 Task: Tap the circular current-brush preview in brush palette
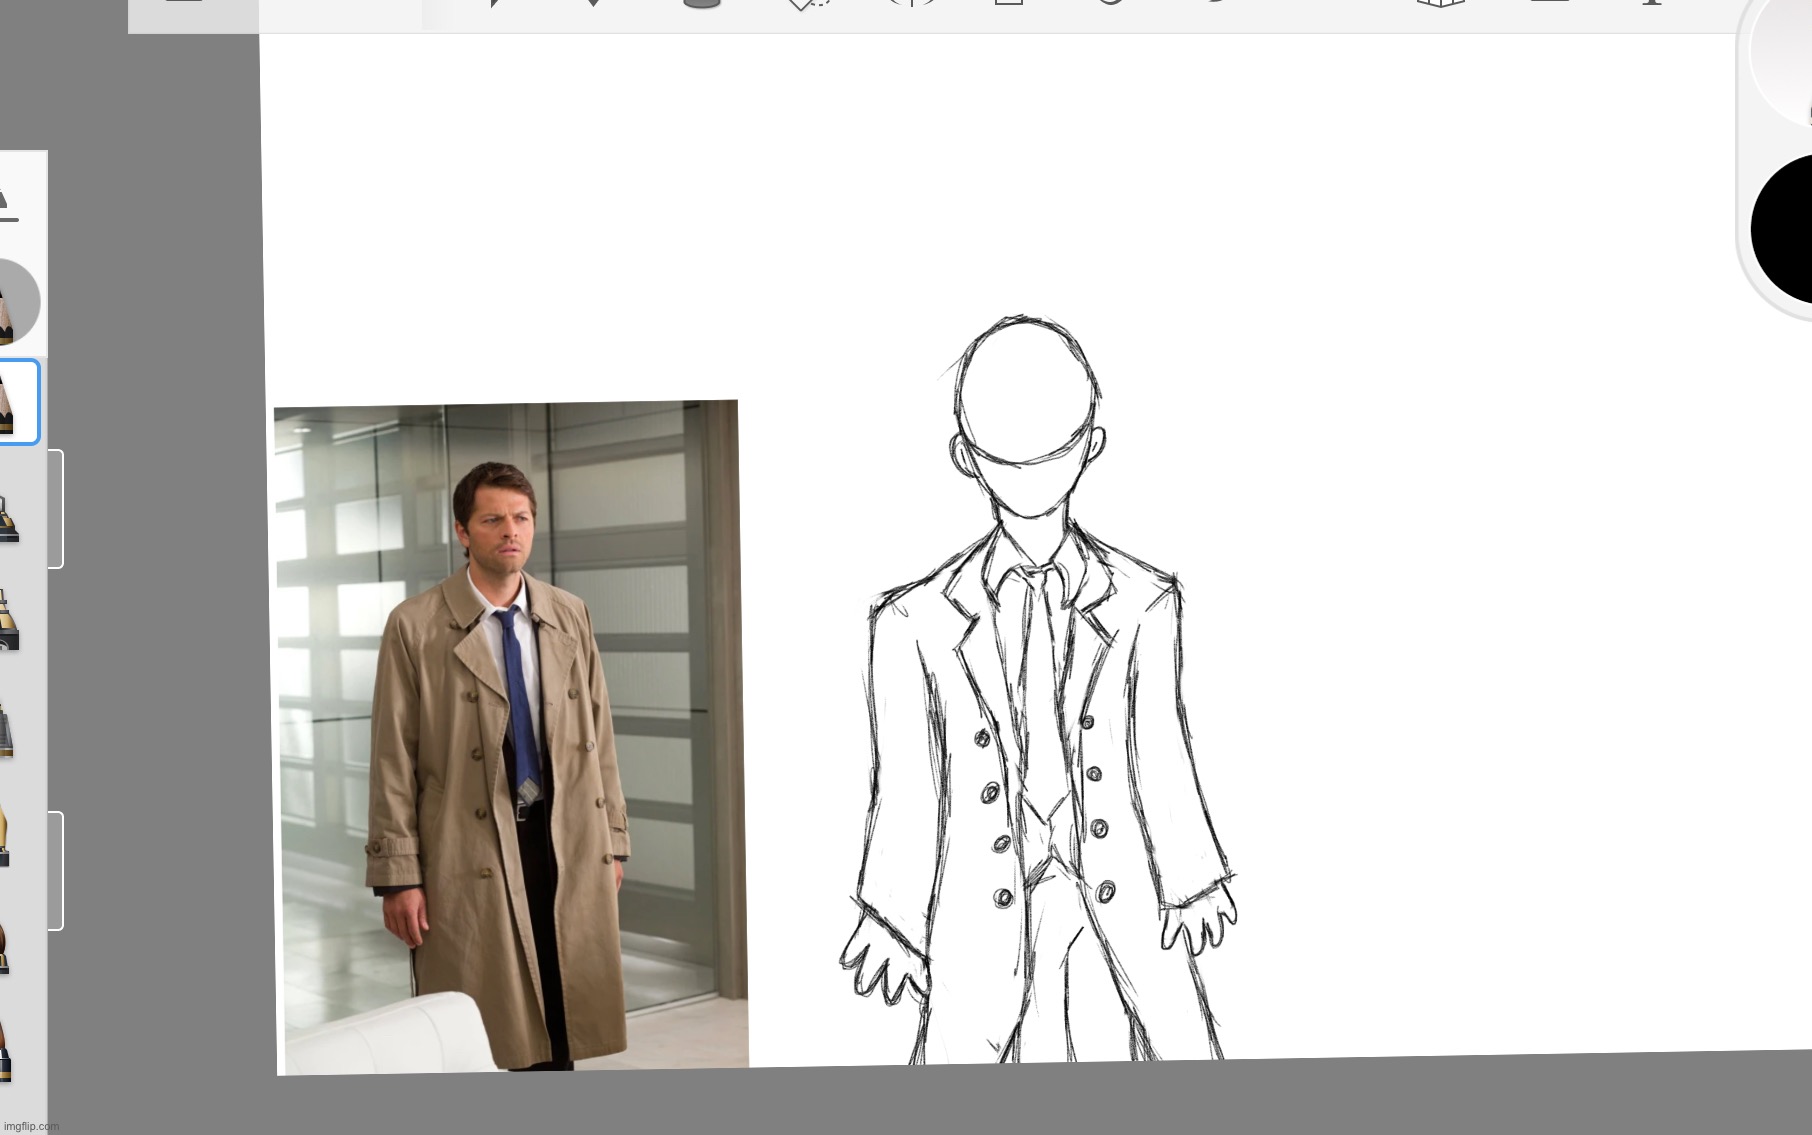[14, 302]
